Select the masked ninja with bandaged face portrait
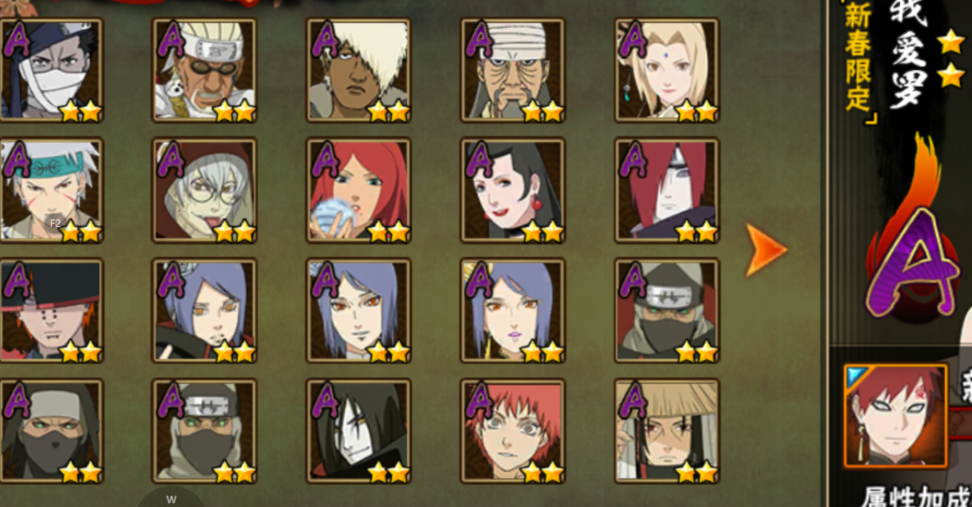 (51, 70)
